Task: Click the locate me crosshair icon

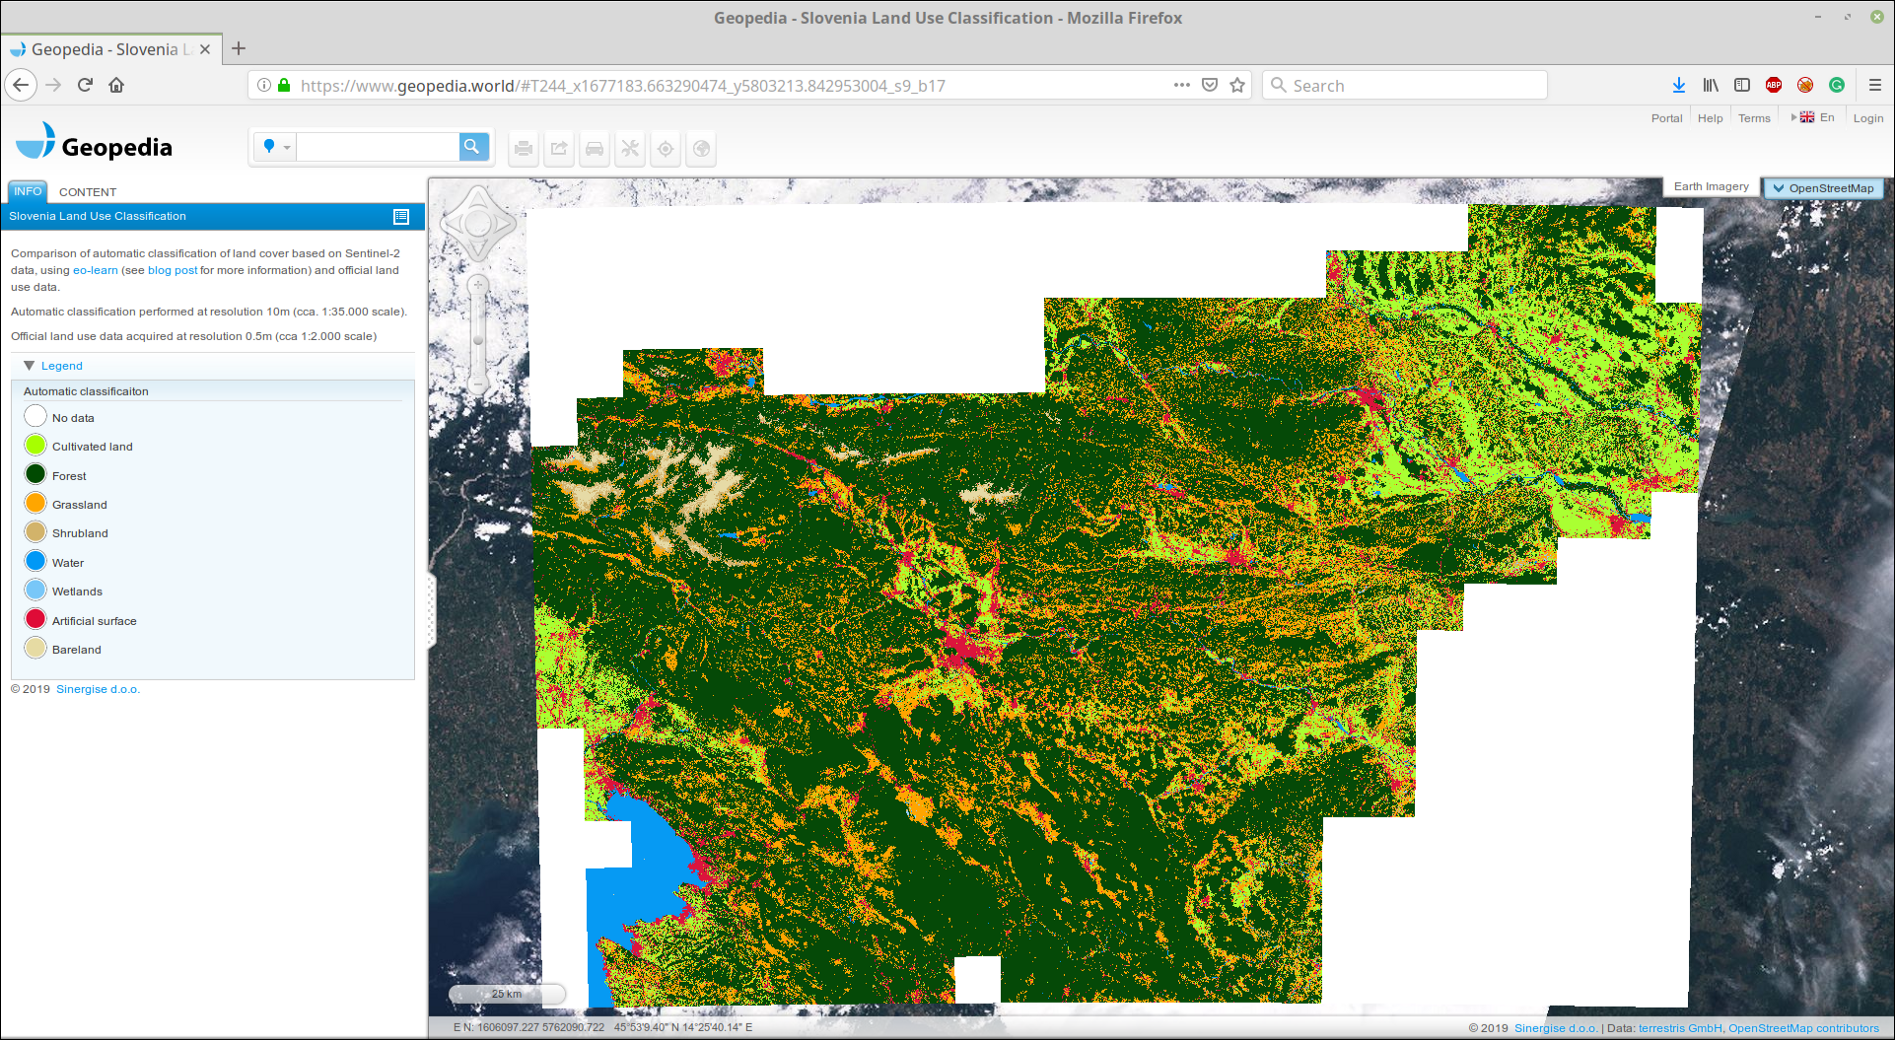Action: point(666,149)
